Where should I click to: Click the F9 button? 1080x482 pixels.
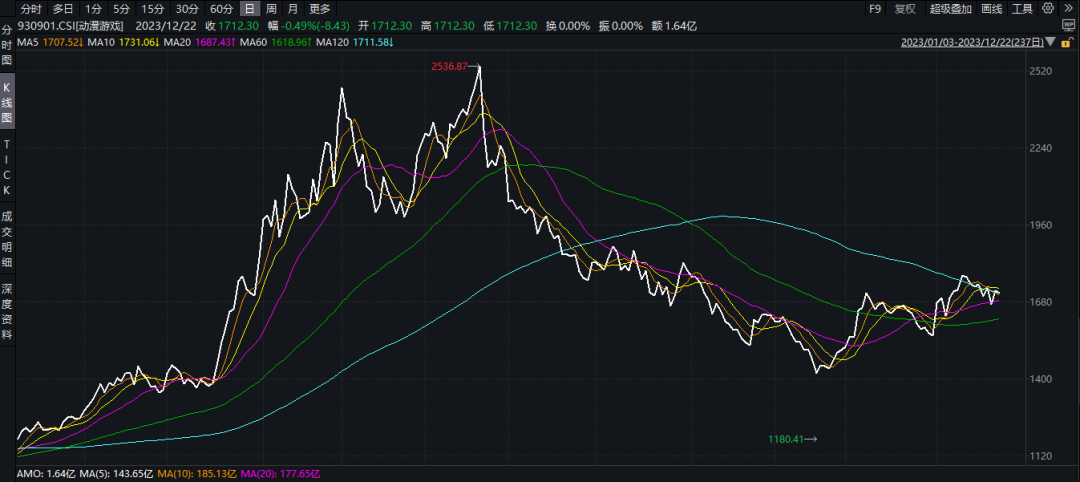(x=875, y=9)
